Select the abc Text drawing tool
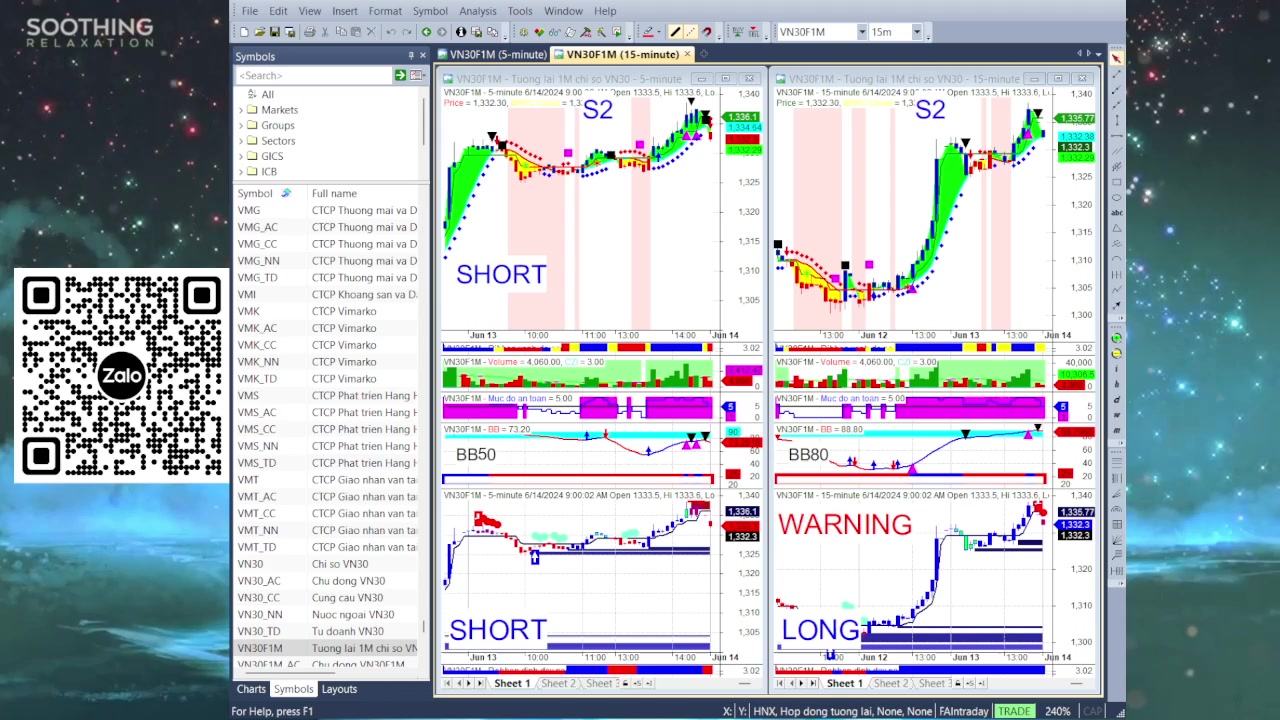Viewport: 1280px width, 720px height. (1116, 213)
